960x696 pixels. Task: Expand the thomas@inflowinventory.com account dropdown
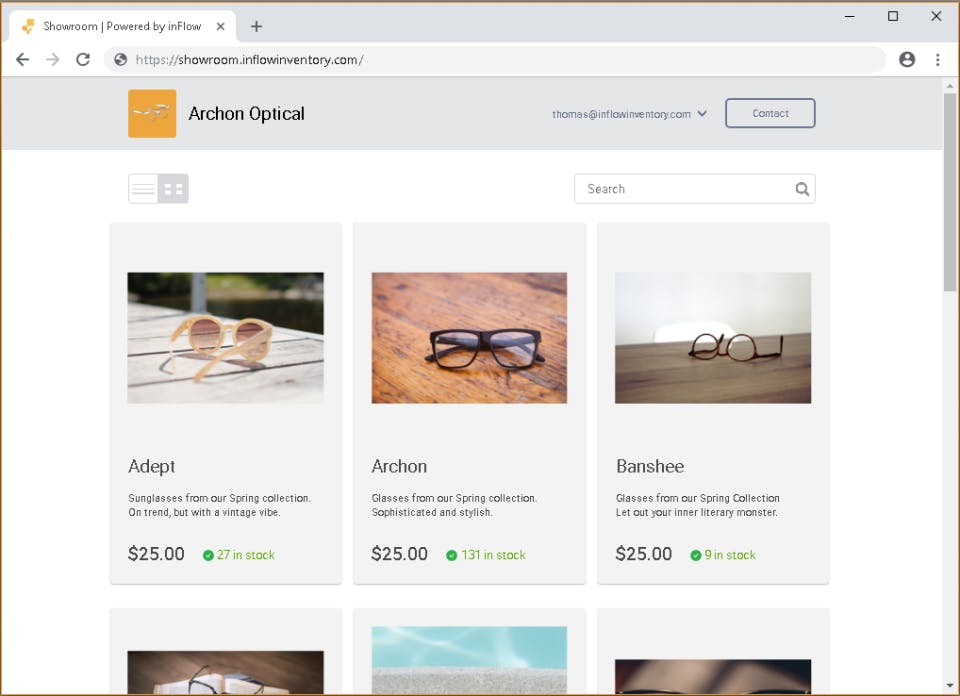pyautogui.click(x=629, y=114)
